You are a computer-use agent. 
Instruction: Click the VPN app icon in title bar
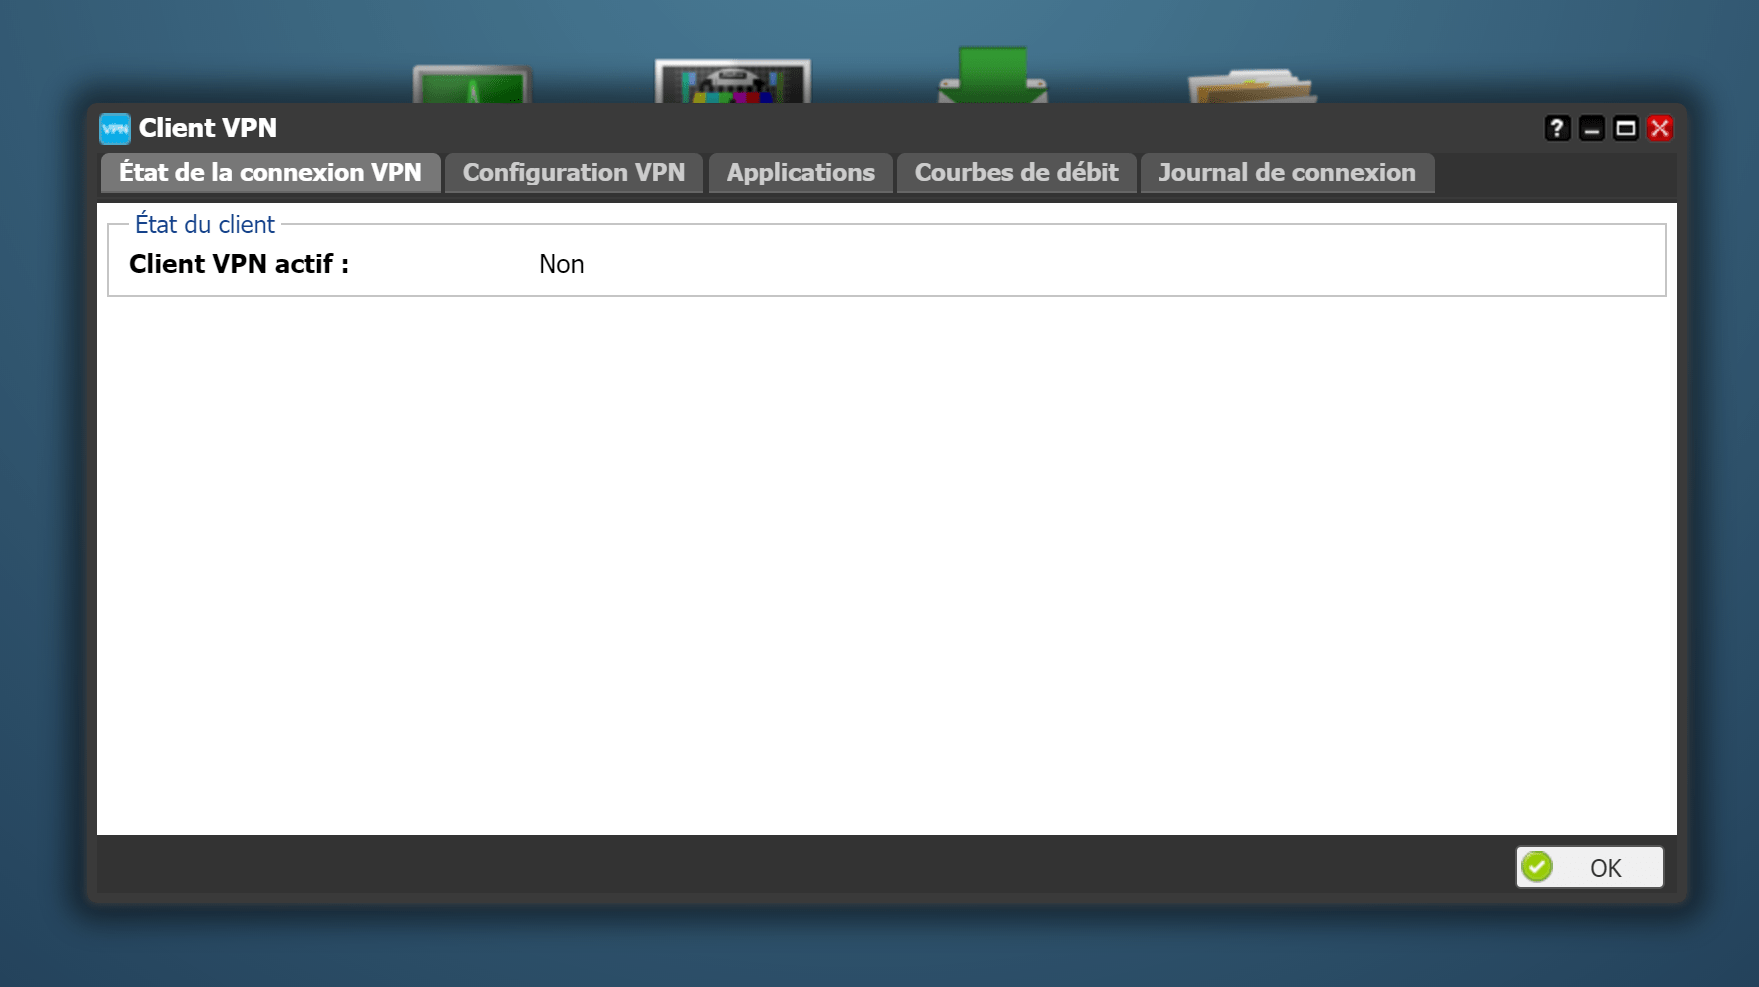point(115,129)
